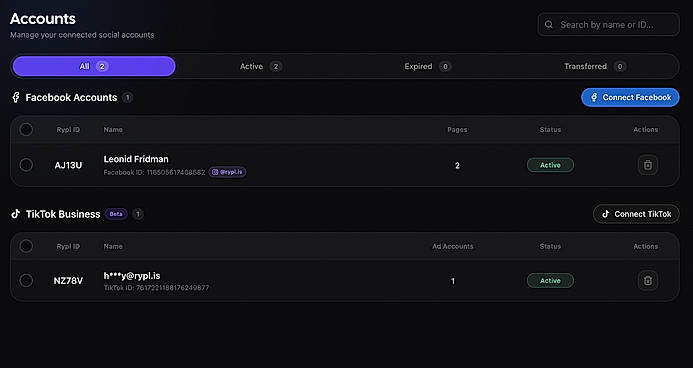Click the Name header in Facebook table

[113, 129]
